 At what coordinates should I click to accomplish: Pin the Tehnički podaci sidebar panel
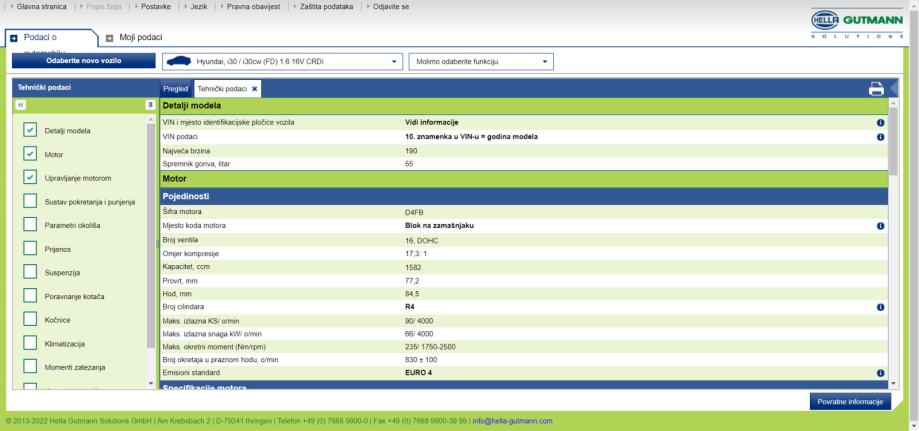[150, 105]
